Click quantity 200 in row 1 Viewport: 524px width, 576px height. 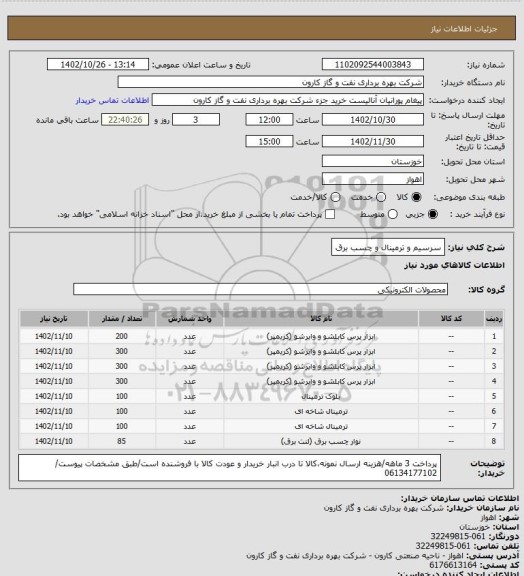(x=122, y=336)
